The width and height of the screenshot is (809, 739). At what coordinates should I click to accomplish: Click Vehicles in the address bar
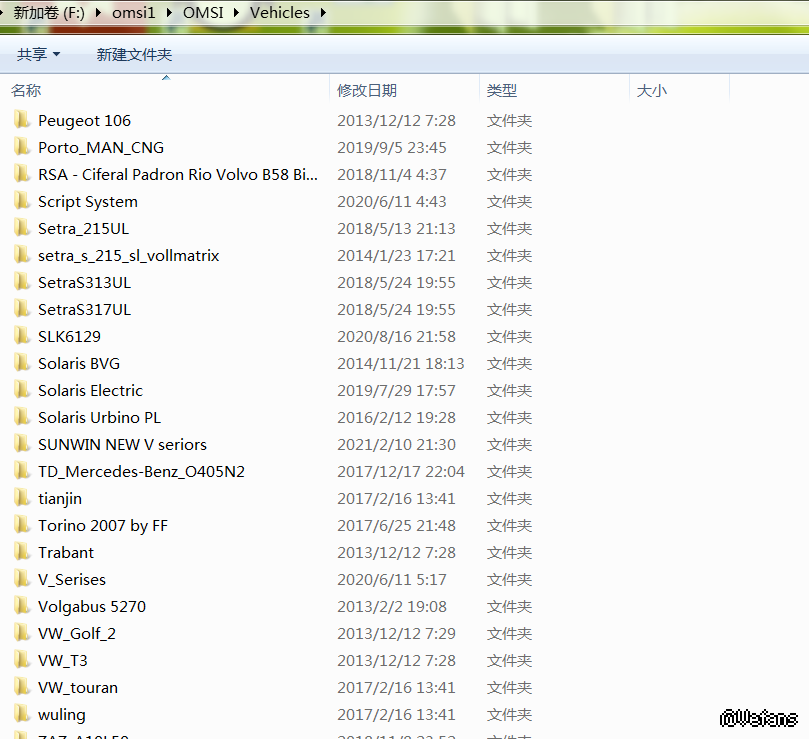click(x=280, y=12)
